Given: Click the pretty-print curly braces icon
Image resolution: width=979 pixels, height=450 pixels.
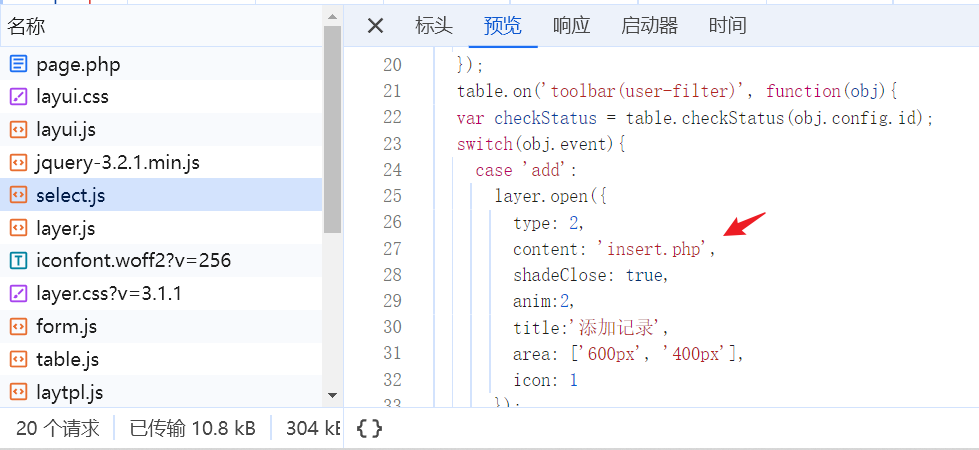Looking at the screenshot, I should [369, 429].
